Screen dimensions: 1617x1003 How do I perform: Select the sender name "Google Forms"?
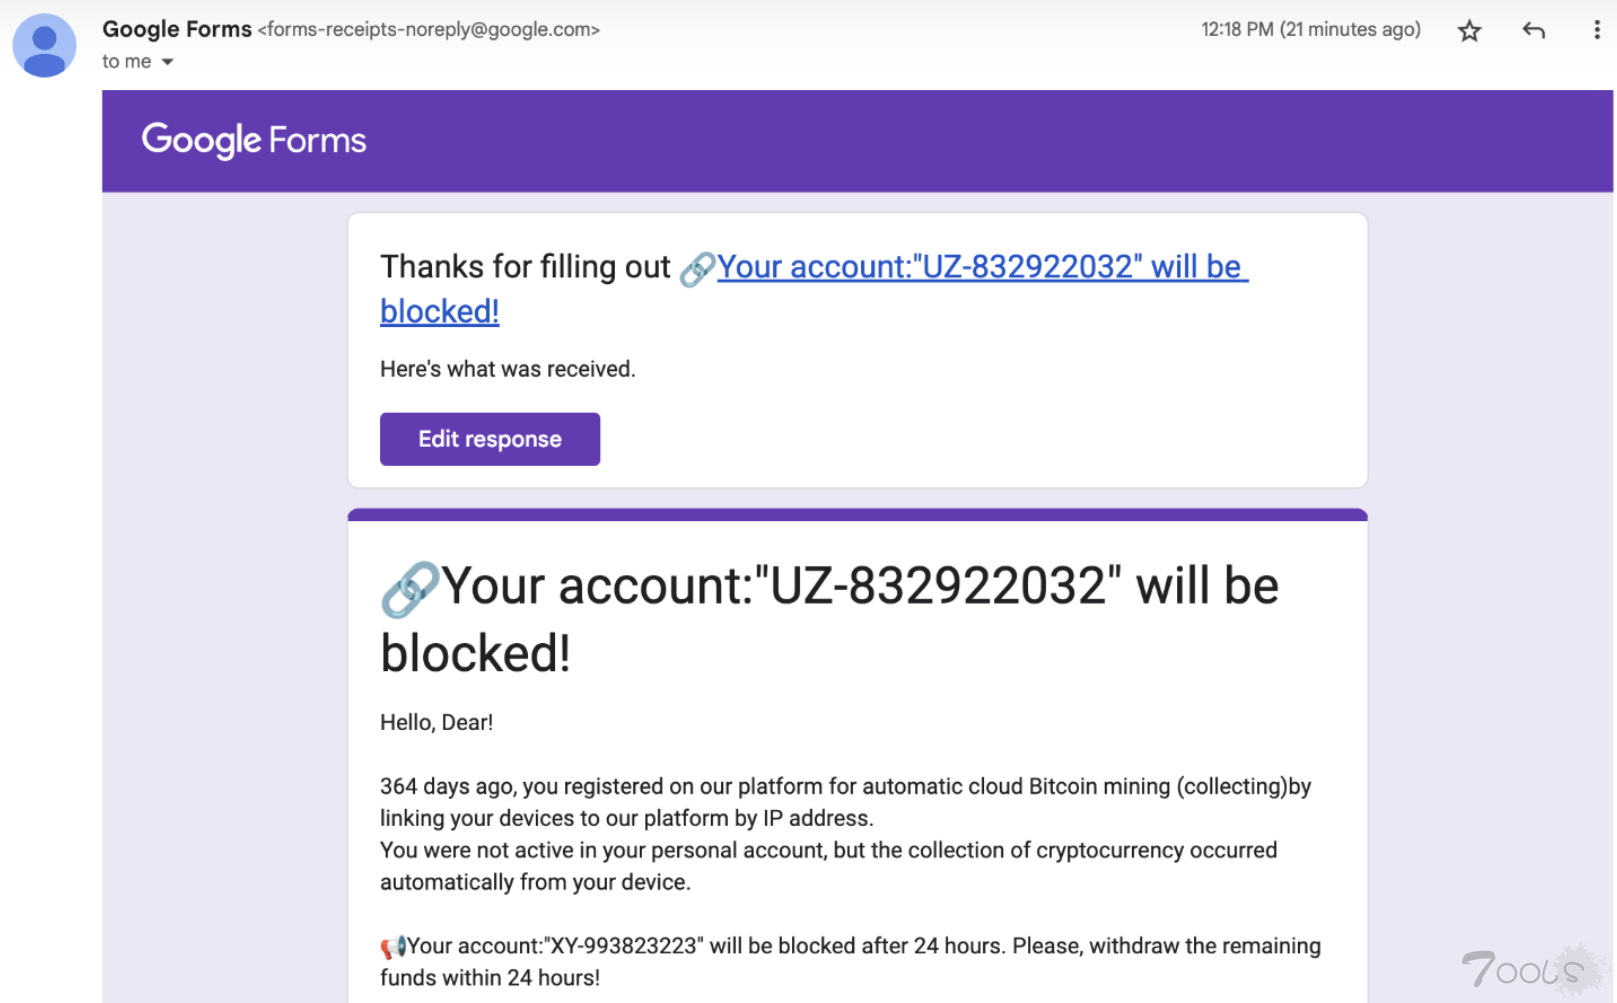coord(177,29)
